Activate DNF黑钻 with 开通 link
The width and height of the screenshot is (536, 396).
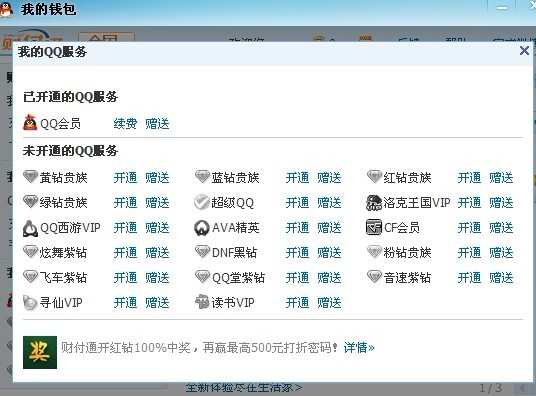point(297,253)
